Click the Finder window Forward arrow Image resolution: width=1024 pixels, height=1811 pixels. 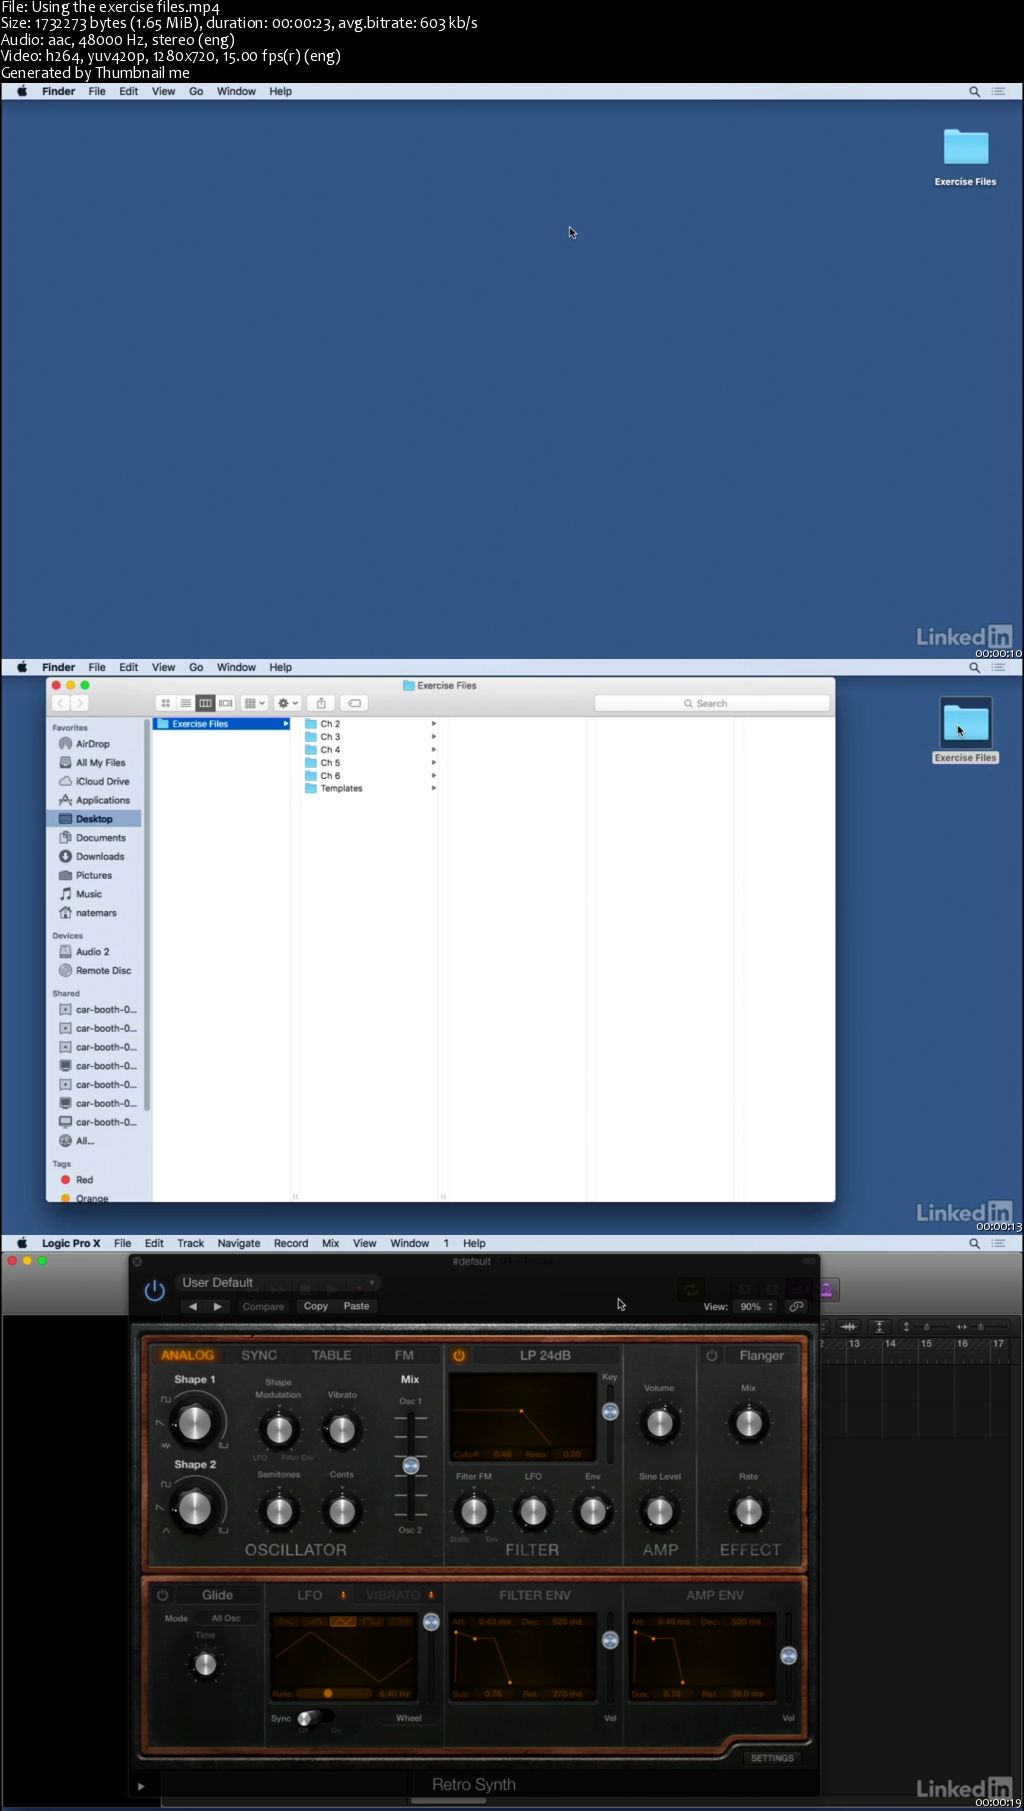(80, 703)
